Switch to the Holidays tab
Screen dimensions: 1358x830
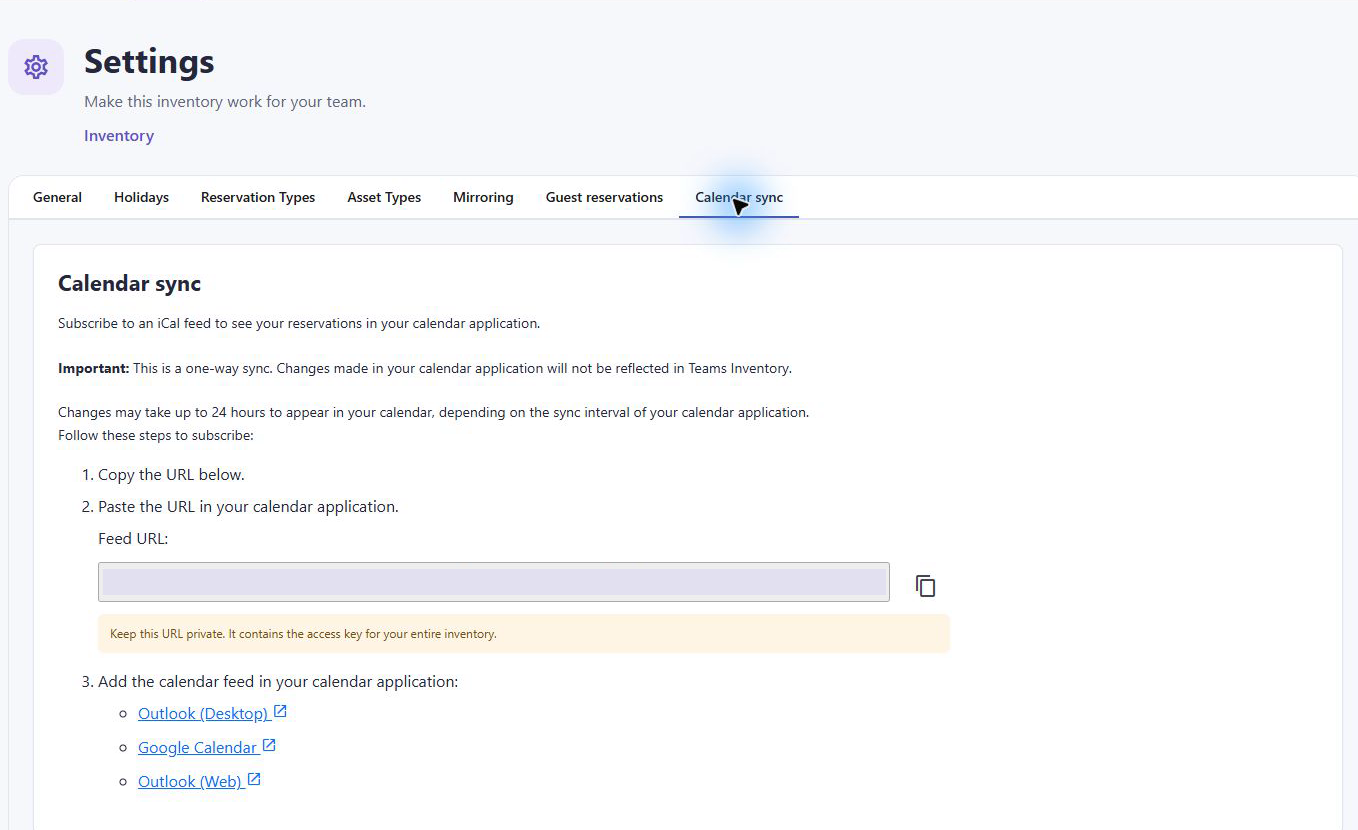141,198
